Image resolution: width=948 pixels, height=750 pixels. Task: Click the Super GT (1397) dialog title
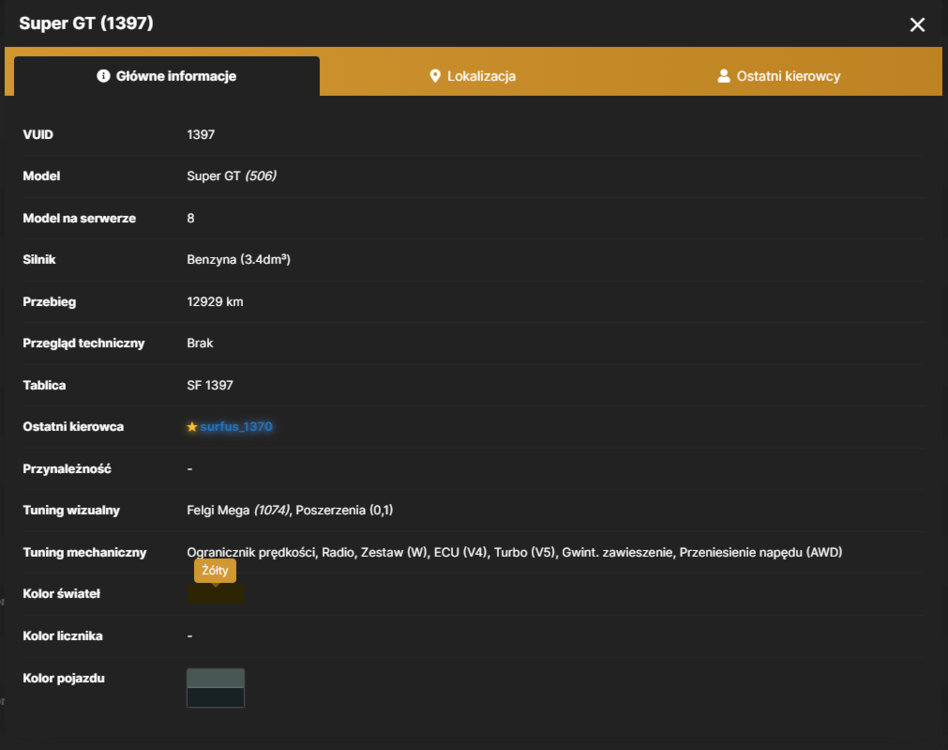(86, 23)
